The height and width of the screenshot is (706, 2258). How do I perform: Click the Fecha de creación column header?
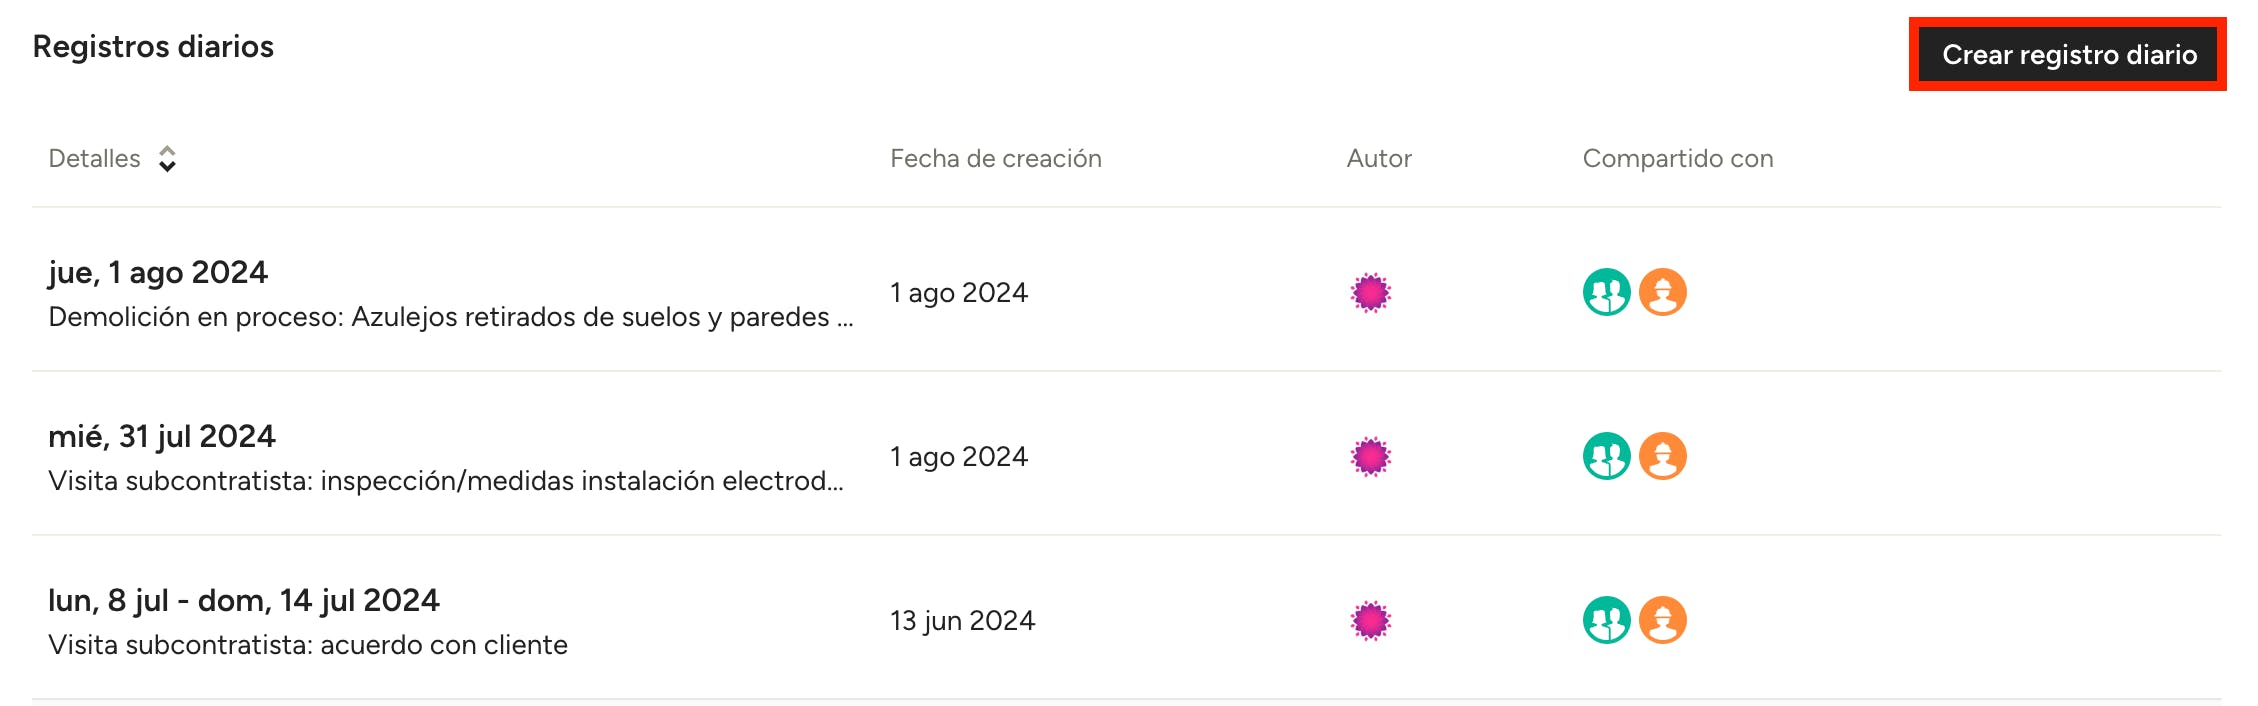coord(995,159)
